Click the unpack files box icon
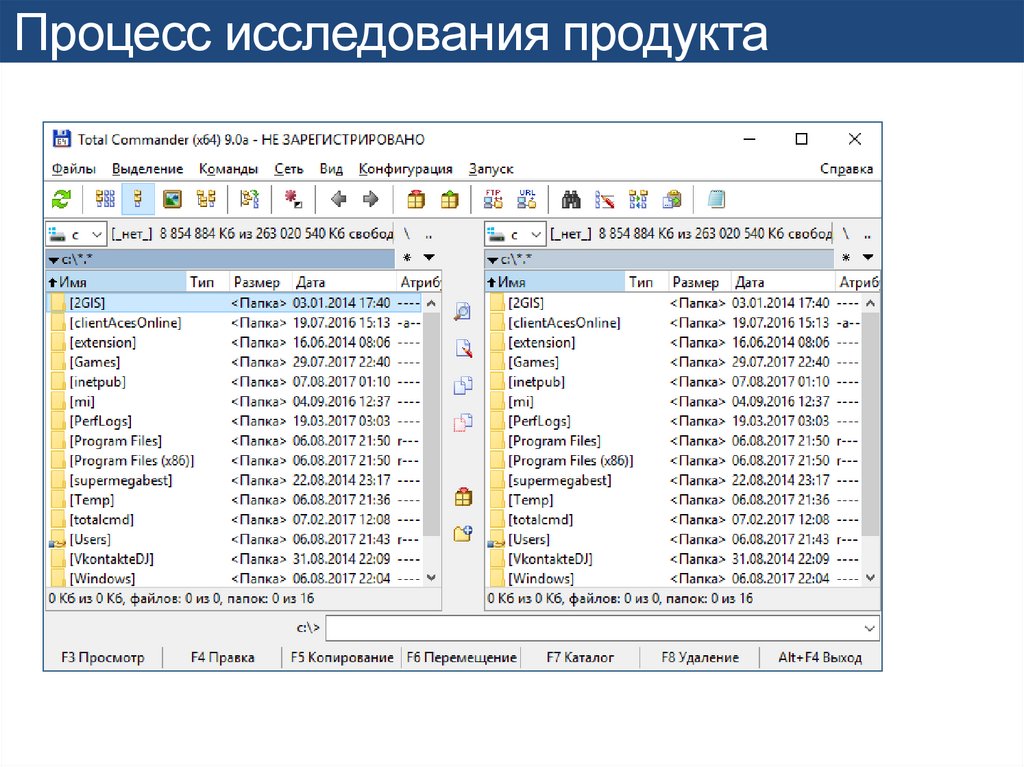This screenshot has width=1024, height=767. (449, 199)
